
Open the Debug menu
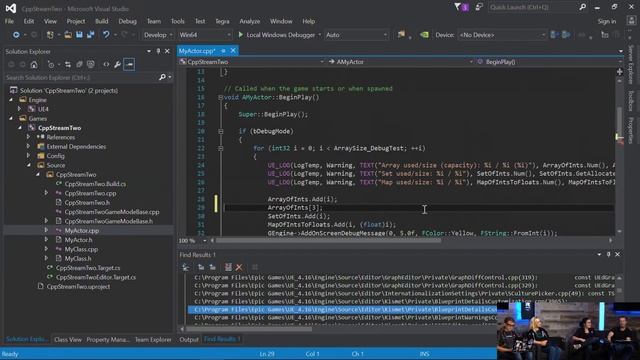[x=127, y=21]
